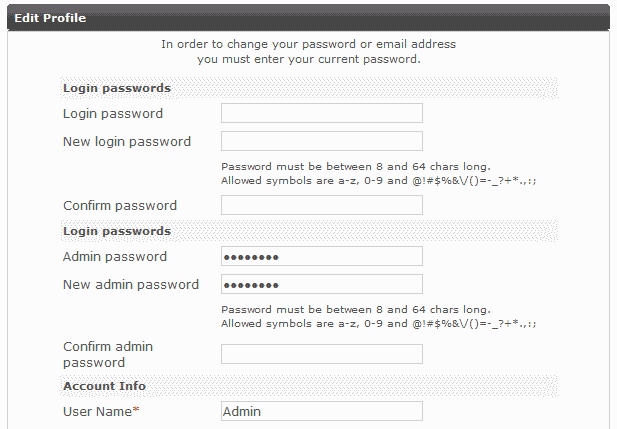Image resolution: width=617 pixels, height=429 pixels.
Task: Click the "Admin password" field label
Action: point(115,257)
